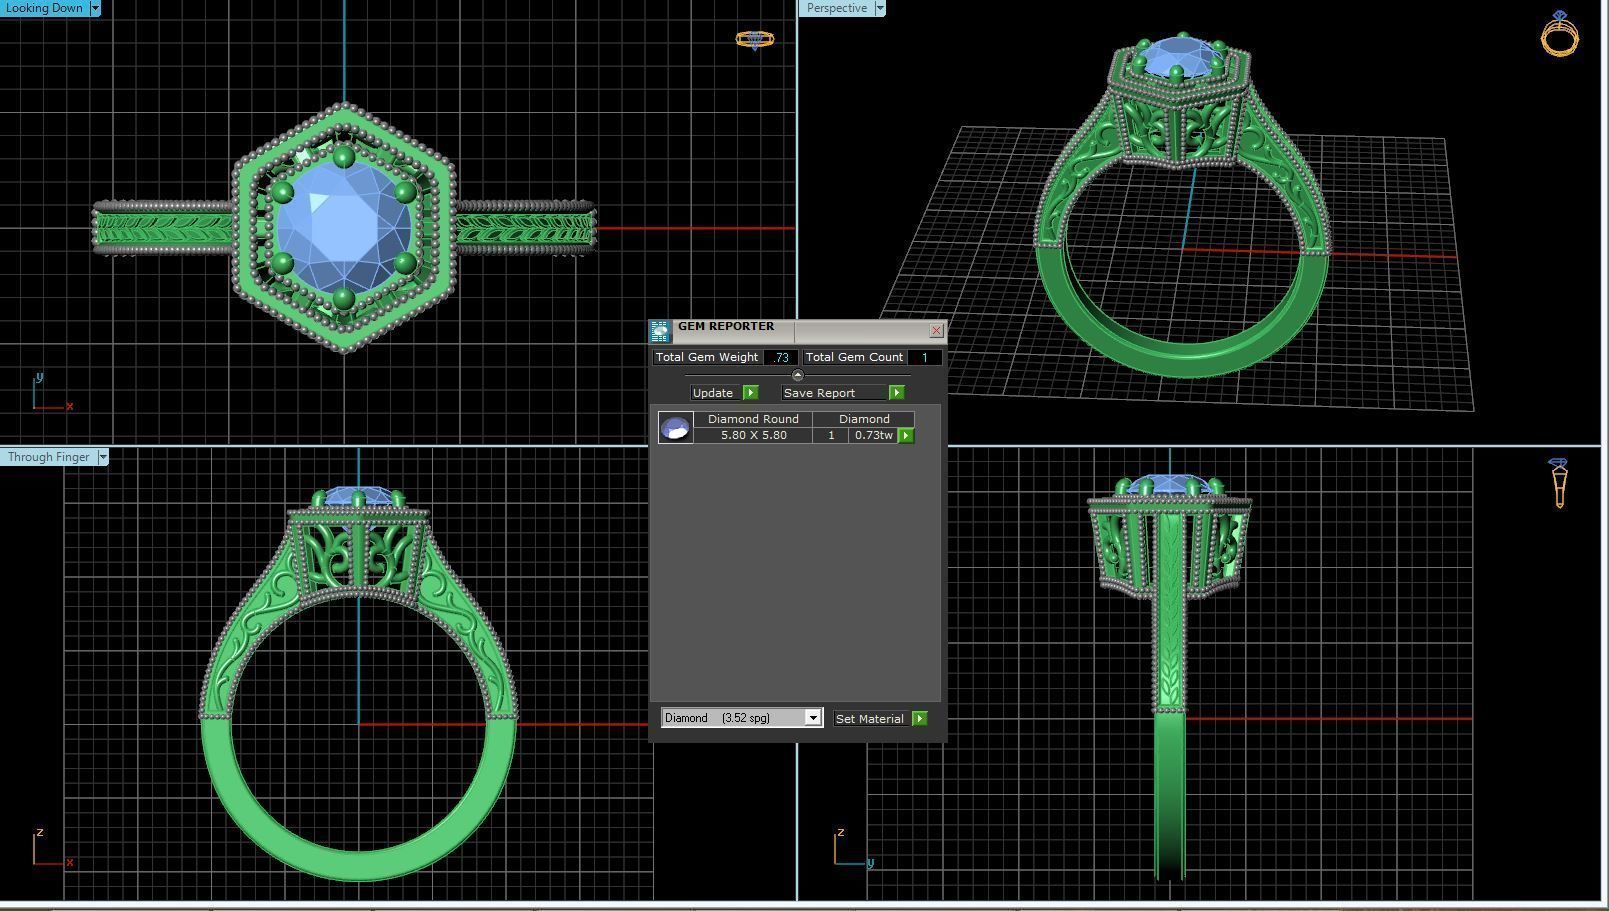
Task: Select the blue gemstone in Looking Down view
Action: [343, 228]
